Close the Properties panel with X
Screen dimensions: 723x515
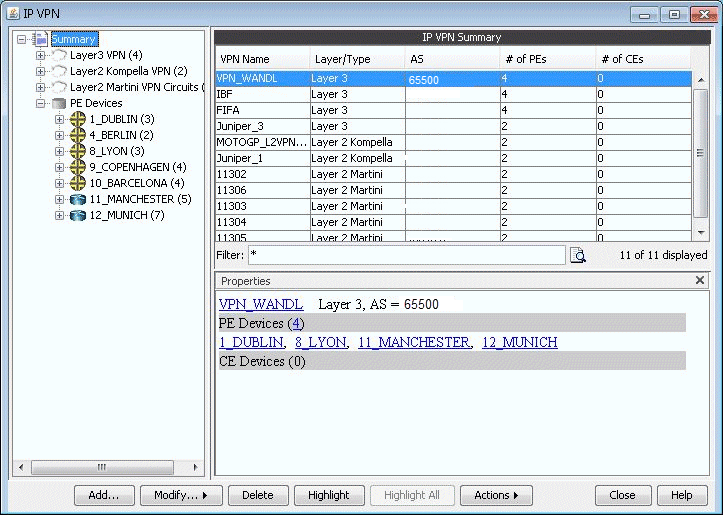700,281
